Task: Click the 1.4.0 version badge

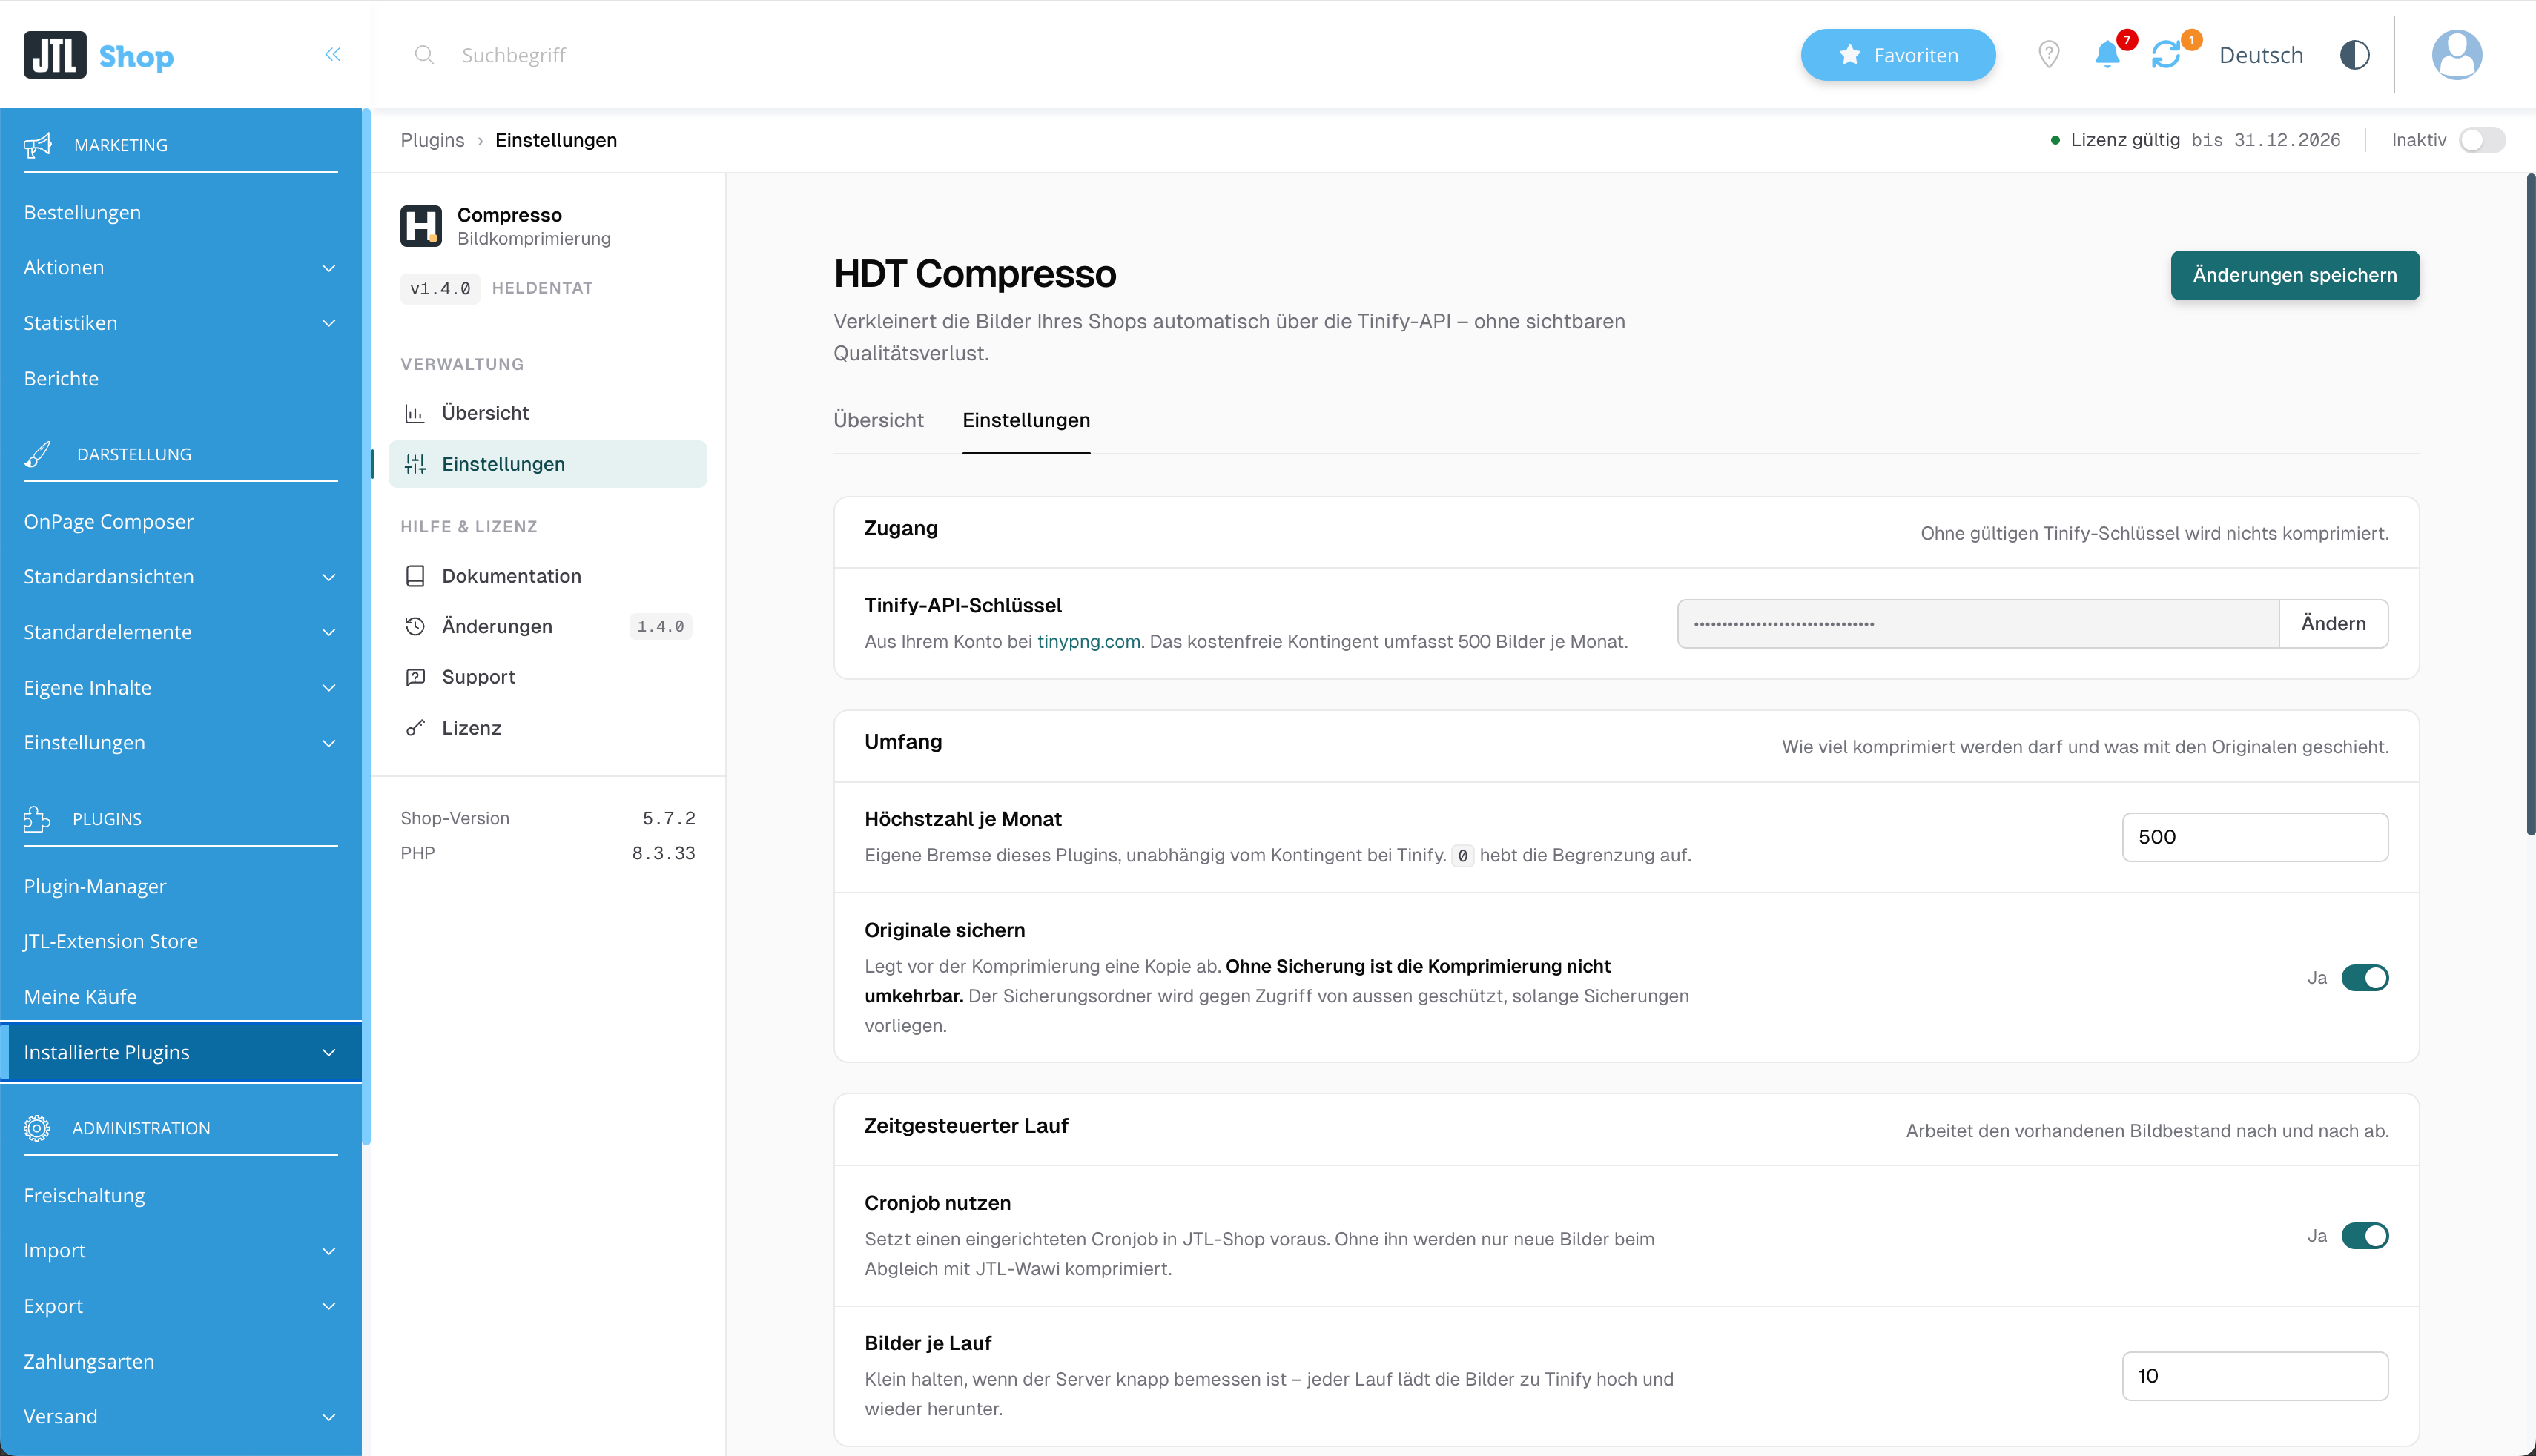Action: 661,626
